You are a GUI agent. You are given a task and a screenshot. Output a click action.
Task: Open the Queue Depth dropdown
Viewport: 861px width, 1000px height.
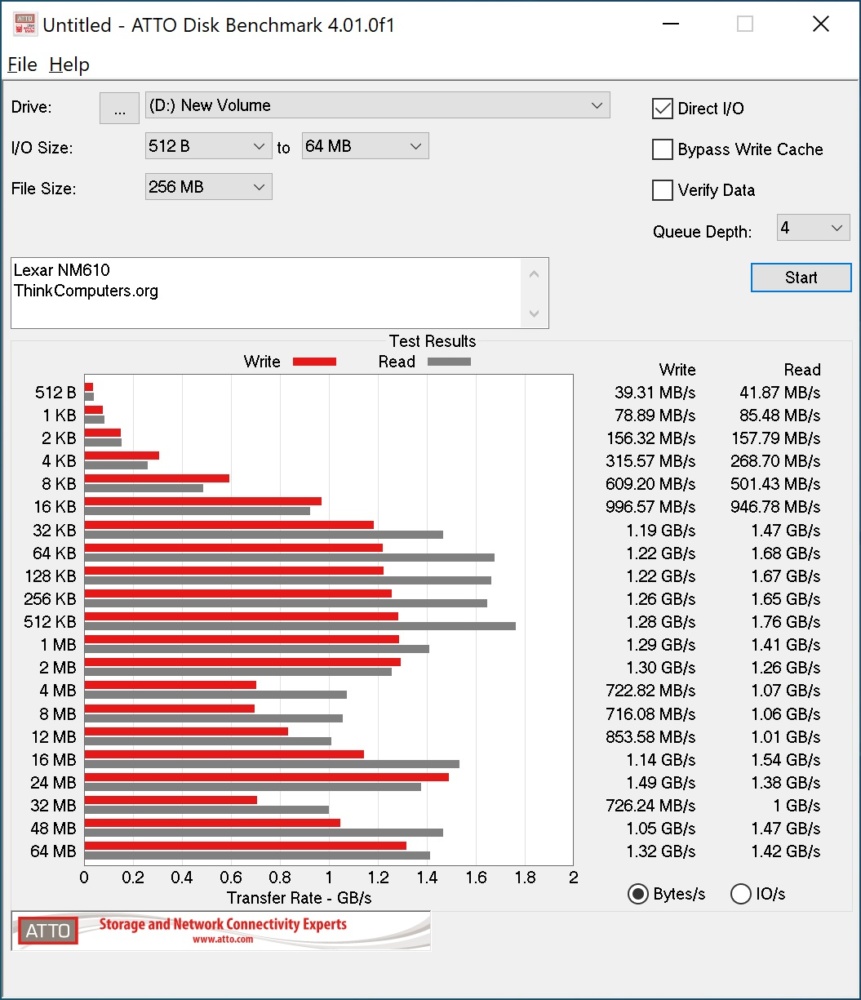pyautogui.click(x=813, y=228)
